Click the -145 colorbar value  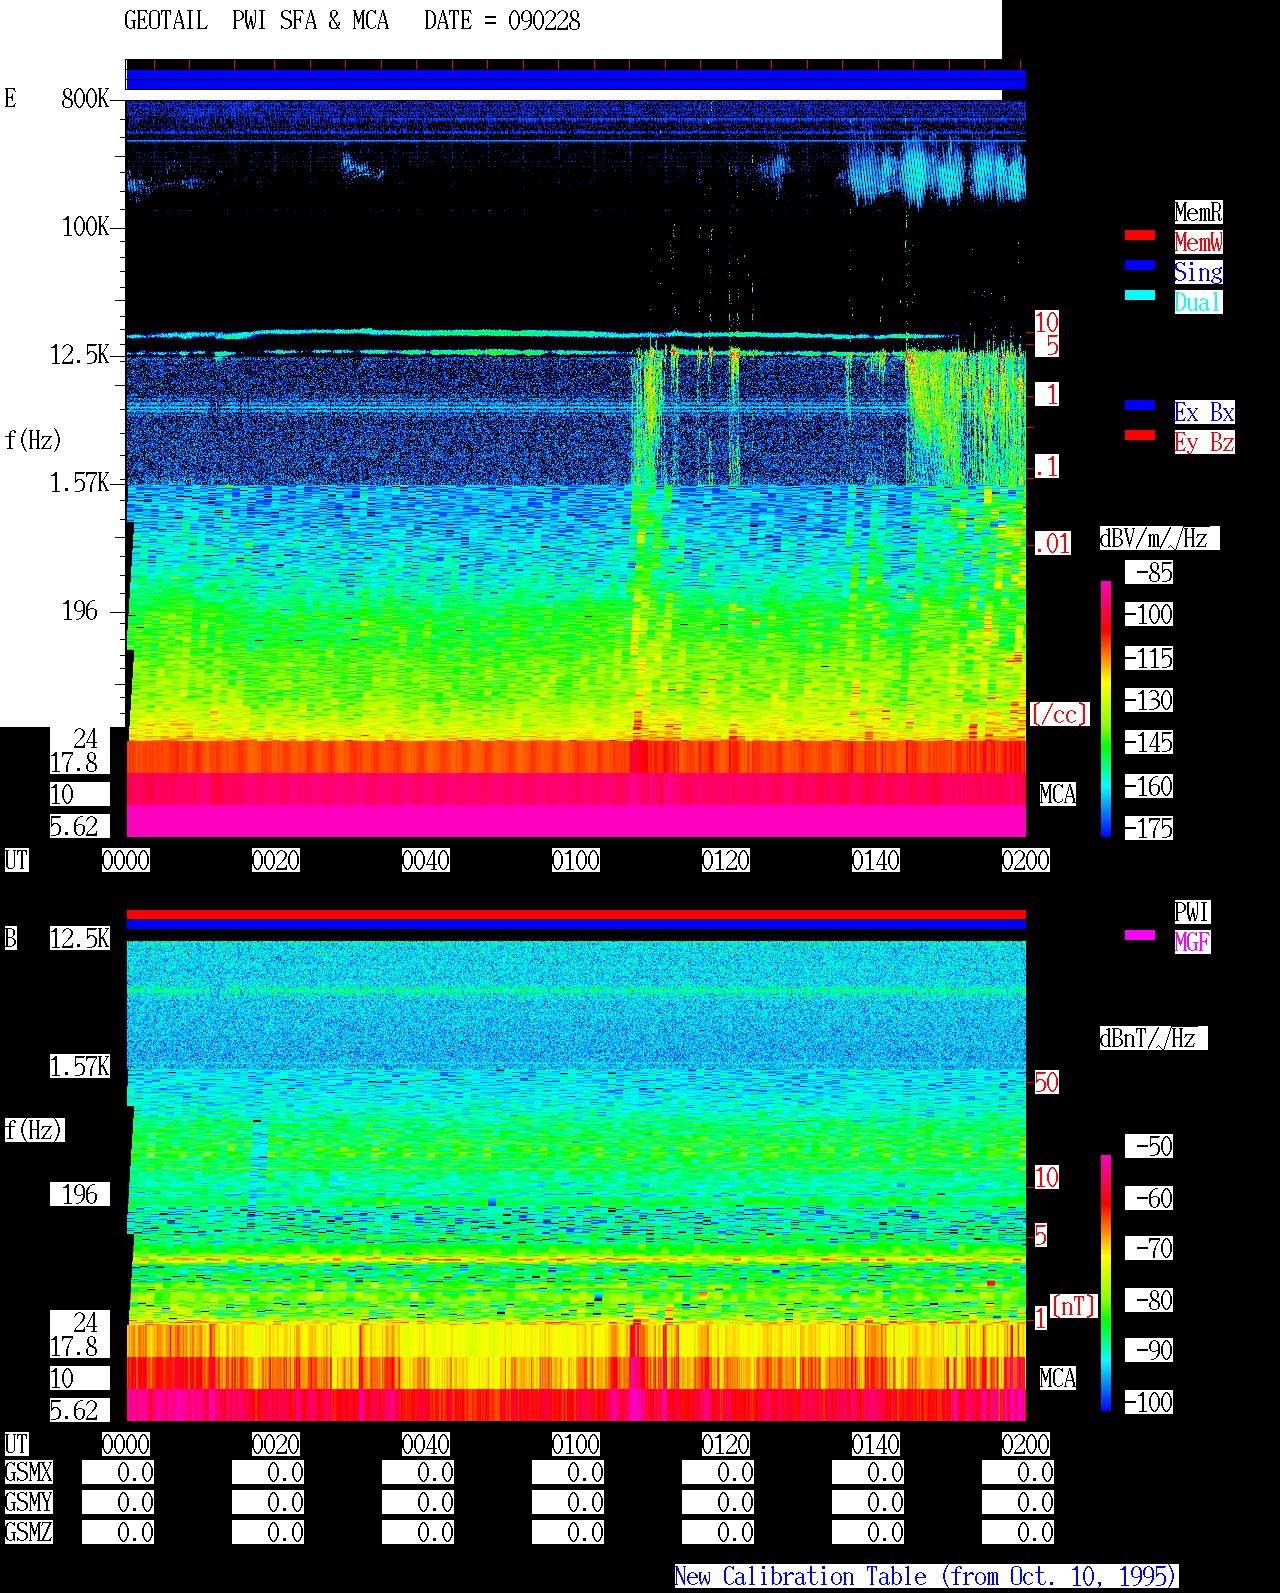(1149, 742)
